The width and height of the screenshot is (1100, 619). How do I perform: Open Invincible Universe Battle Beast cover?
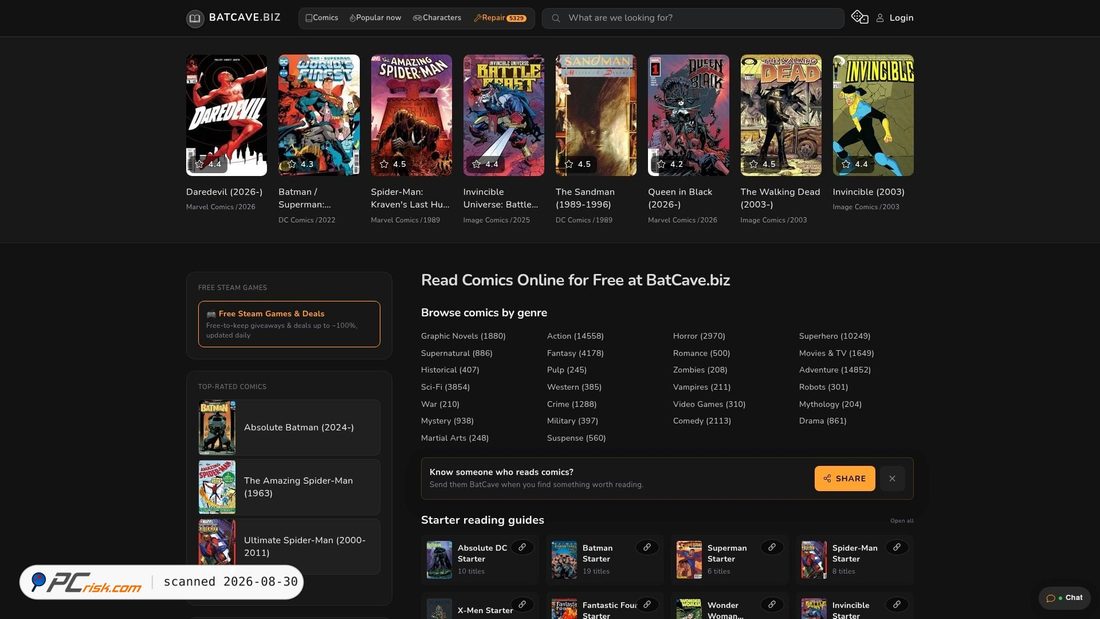(504, 115)
